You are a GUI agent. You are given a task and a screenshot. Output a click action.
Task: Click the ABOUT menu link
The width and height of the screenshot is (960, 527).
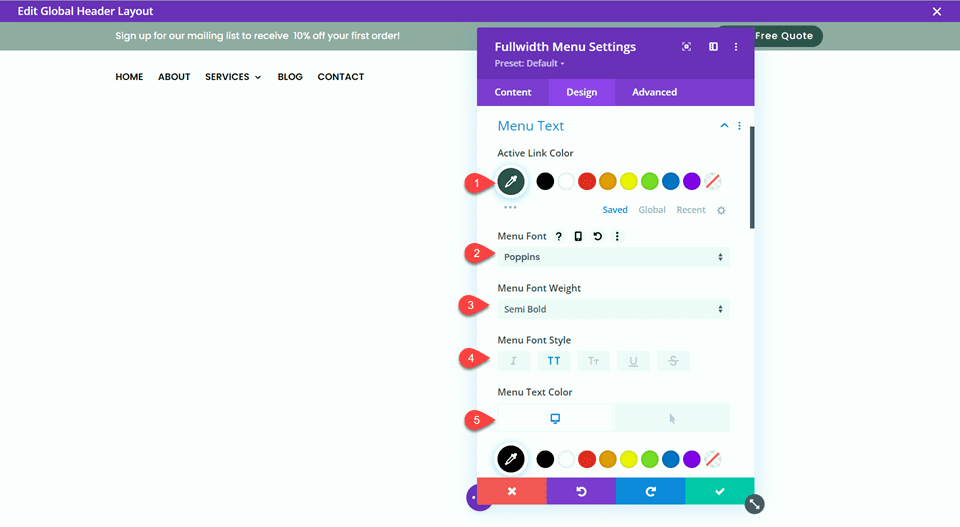coord(174,77)
